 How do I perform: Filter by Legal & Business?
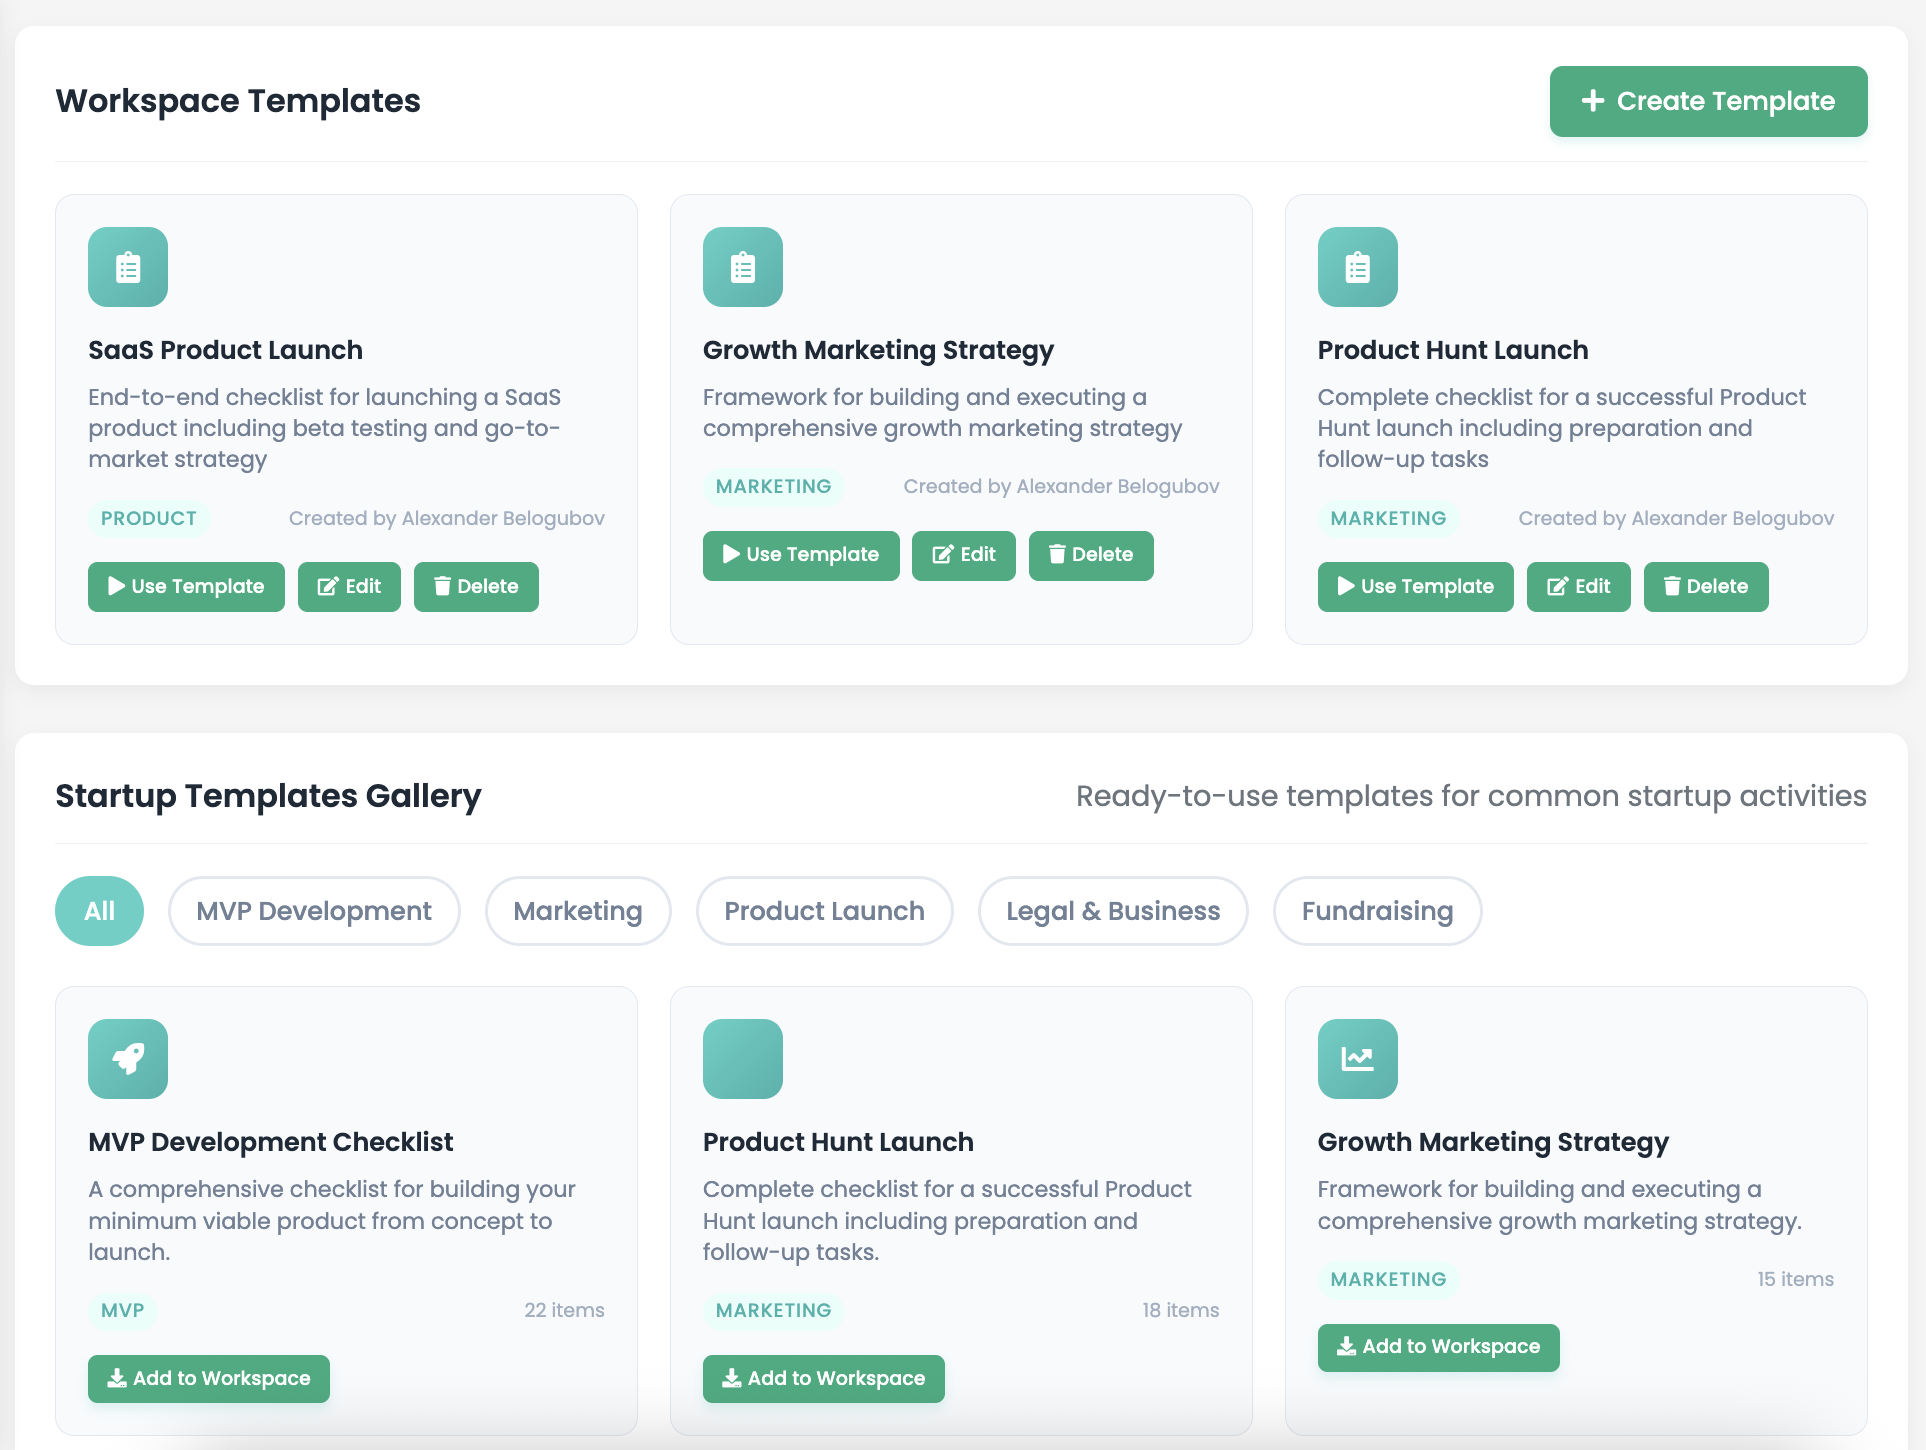[1113, 911]
